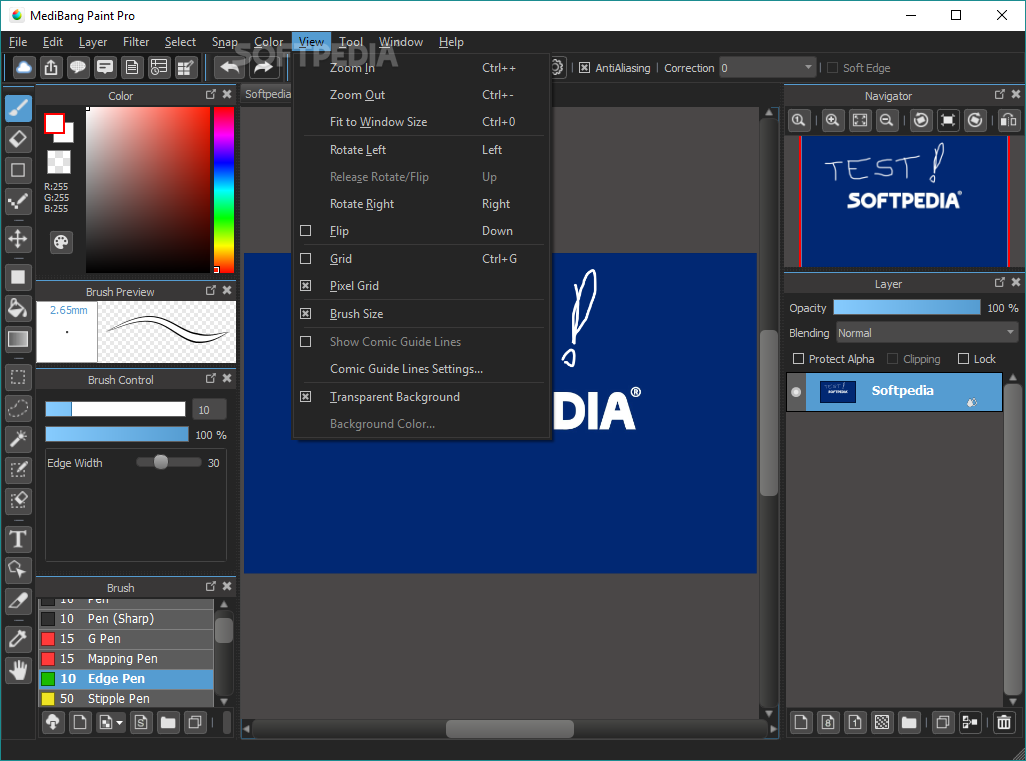Click Navigator rotate left icon
This screenshot has height=761, width=1026.
921,120
